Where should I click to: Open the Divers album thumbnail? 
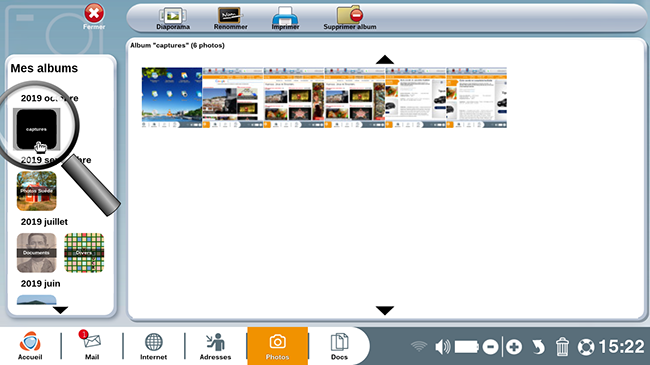pos(84,253)
